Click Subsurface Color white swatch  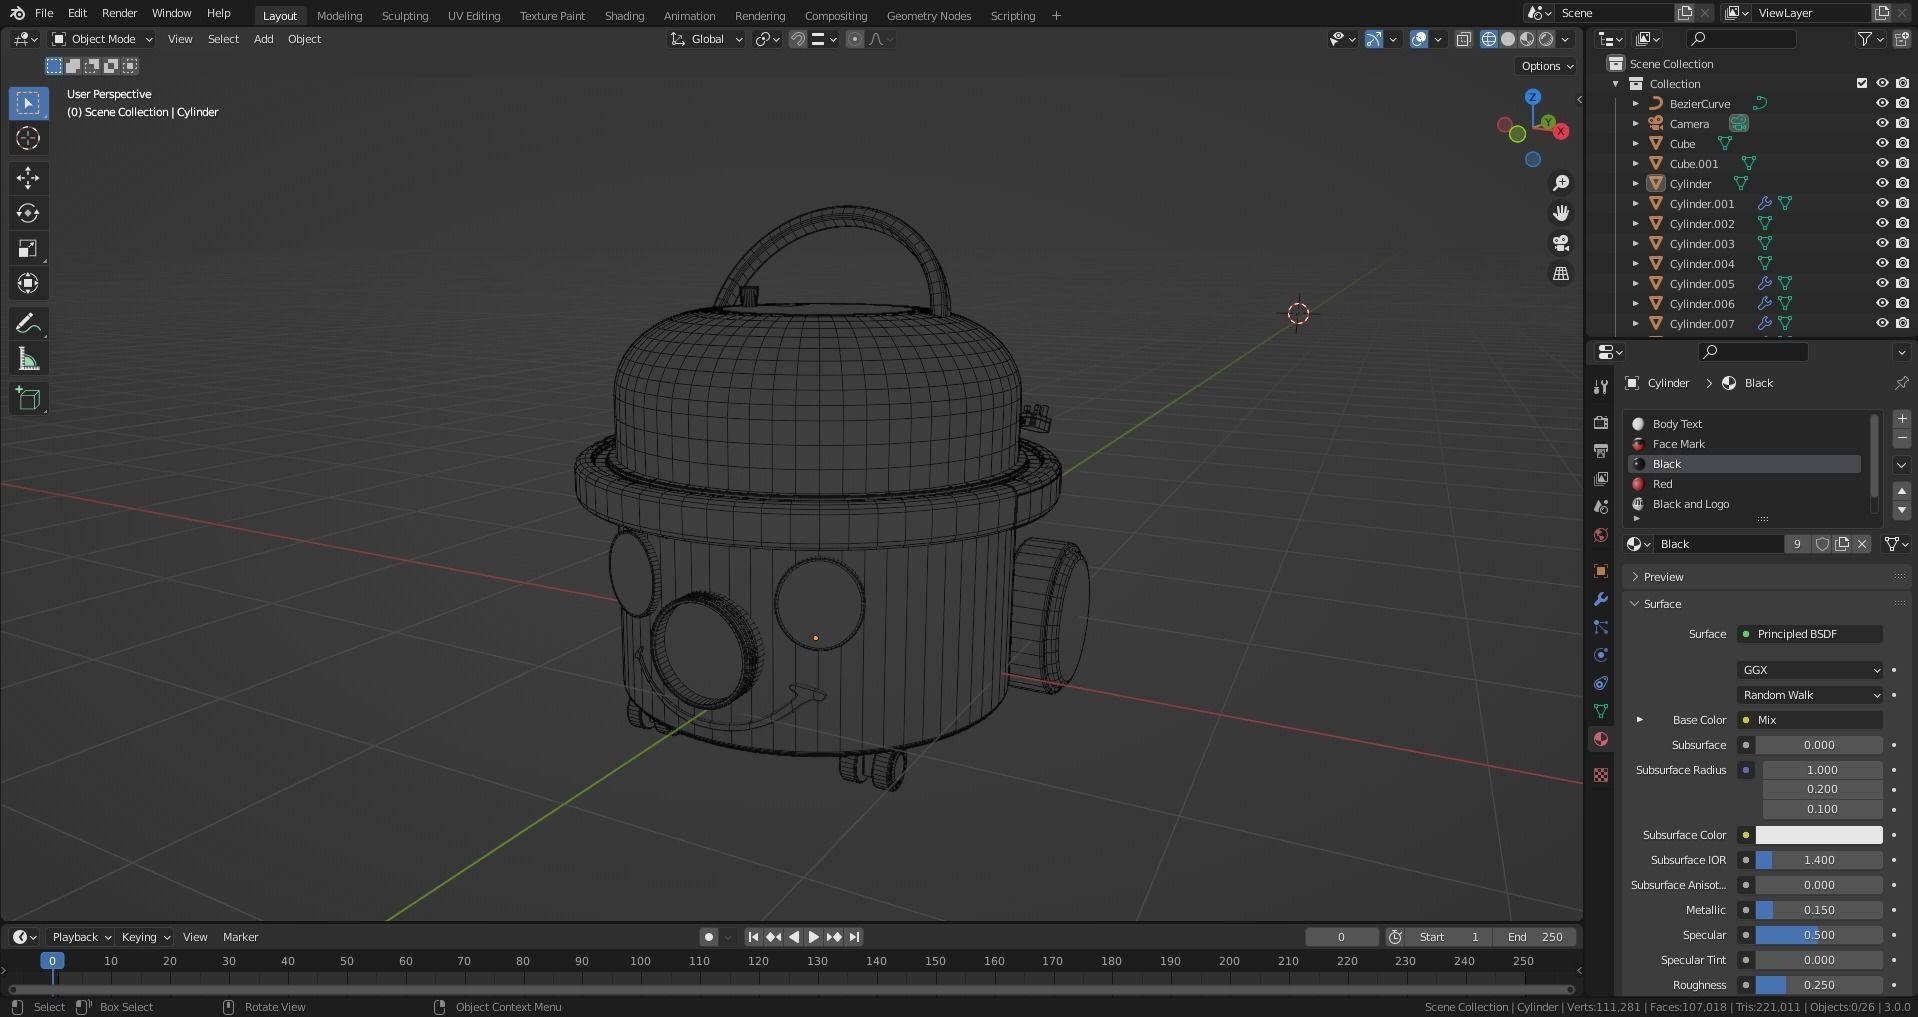1818,835
